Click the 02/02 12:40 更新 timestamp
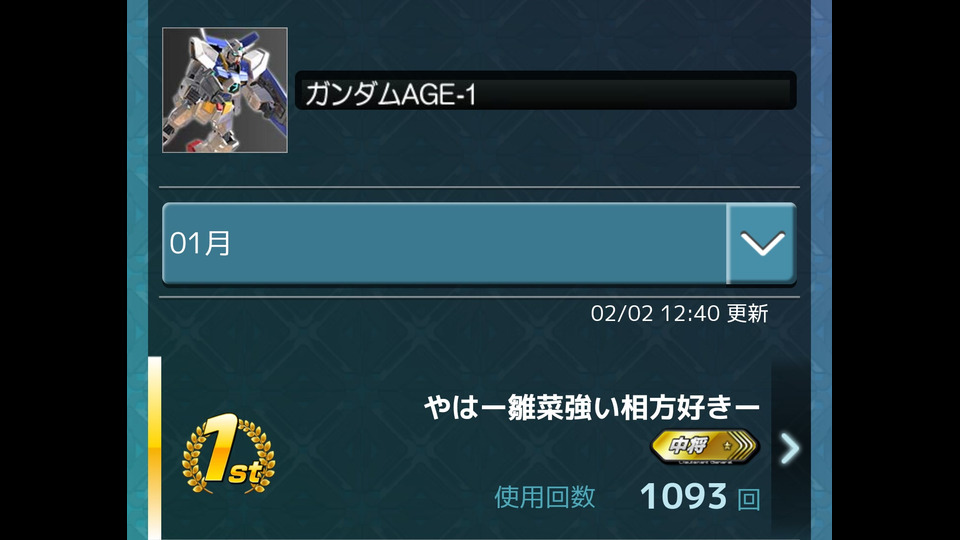 (679, 313)
